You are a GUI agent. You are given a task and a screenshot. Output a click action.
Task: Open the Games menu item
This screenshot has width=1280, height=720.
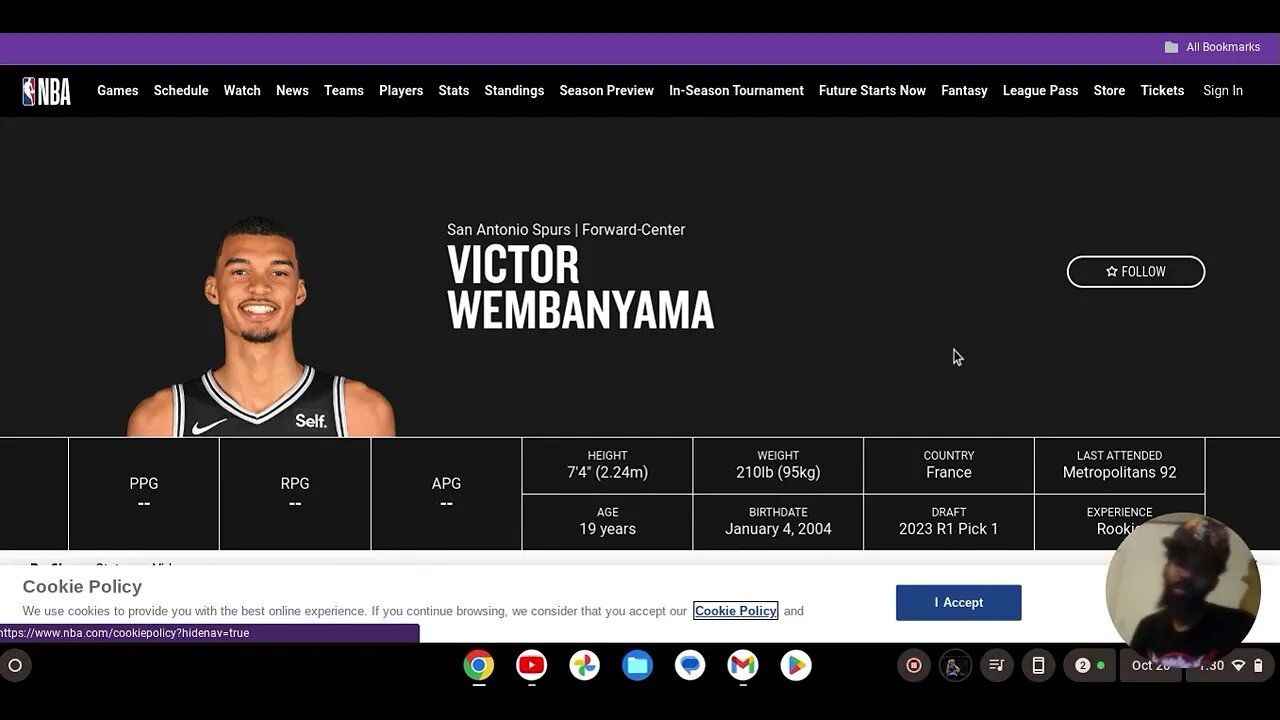(117, 91)
